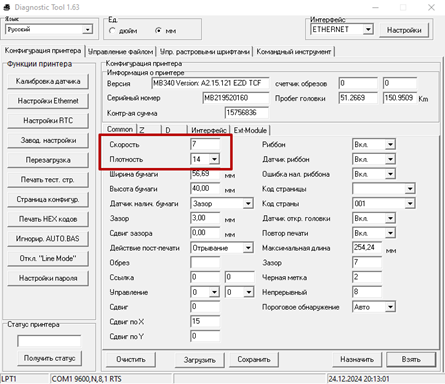Image resolution: width=445 pixels, height=384 pixels.
Task: Click Печать HEX кодов button
Action: click(48, 219)
